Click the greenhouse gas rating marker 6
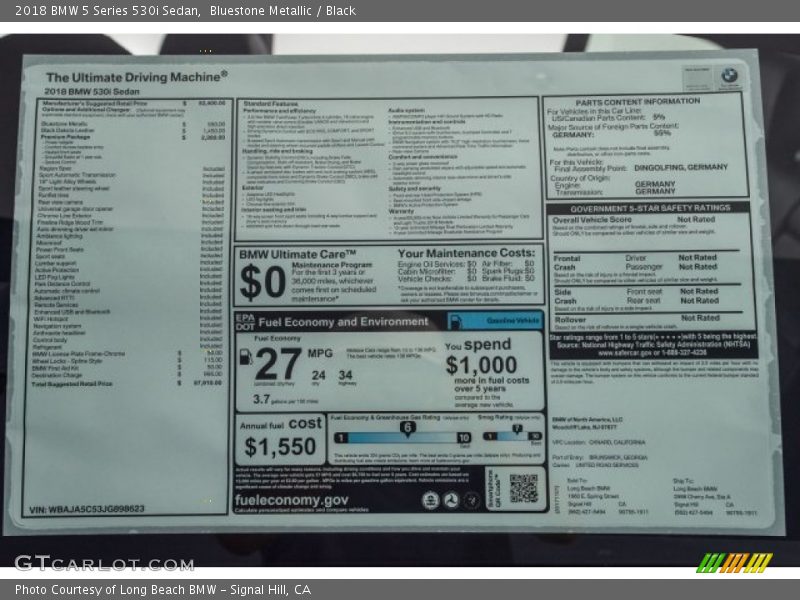This screenshot has width=800, height=600. click(x=407, y=428)
